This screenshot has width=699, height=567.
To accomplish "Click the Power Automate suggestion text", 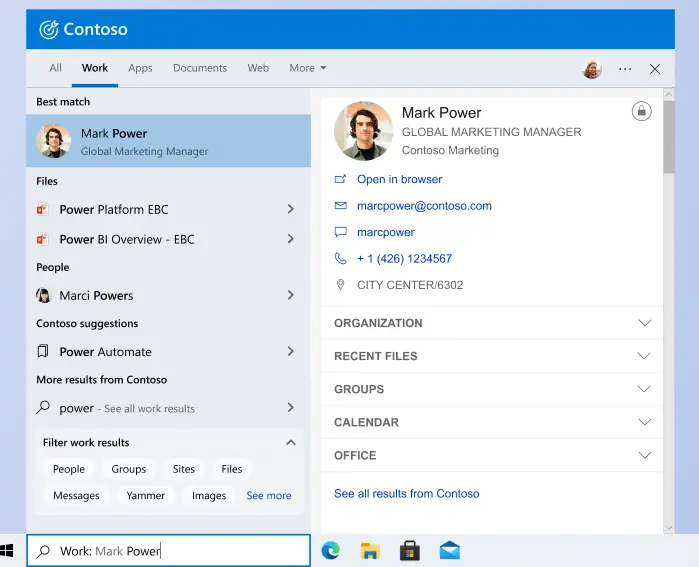I will [x=106, y=352].
